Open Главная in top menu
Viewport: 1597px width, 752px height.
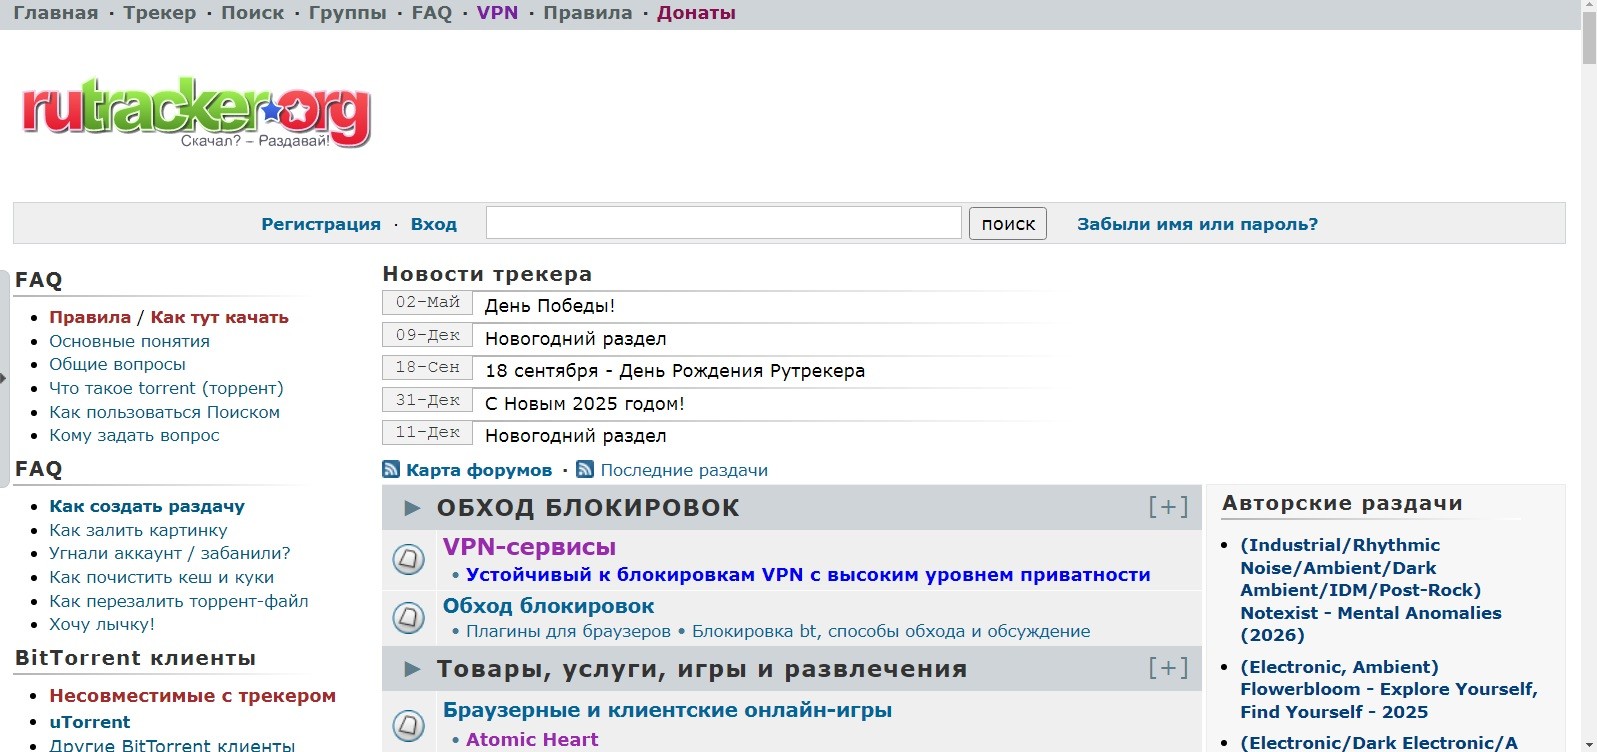tap(56, 13)
